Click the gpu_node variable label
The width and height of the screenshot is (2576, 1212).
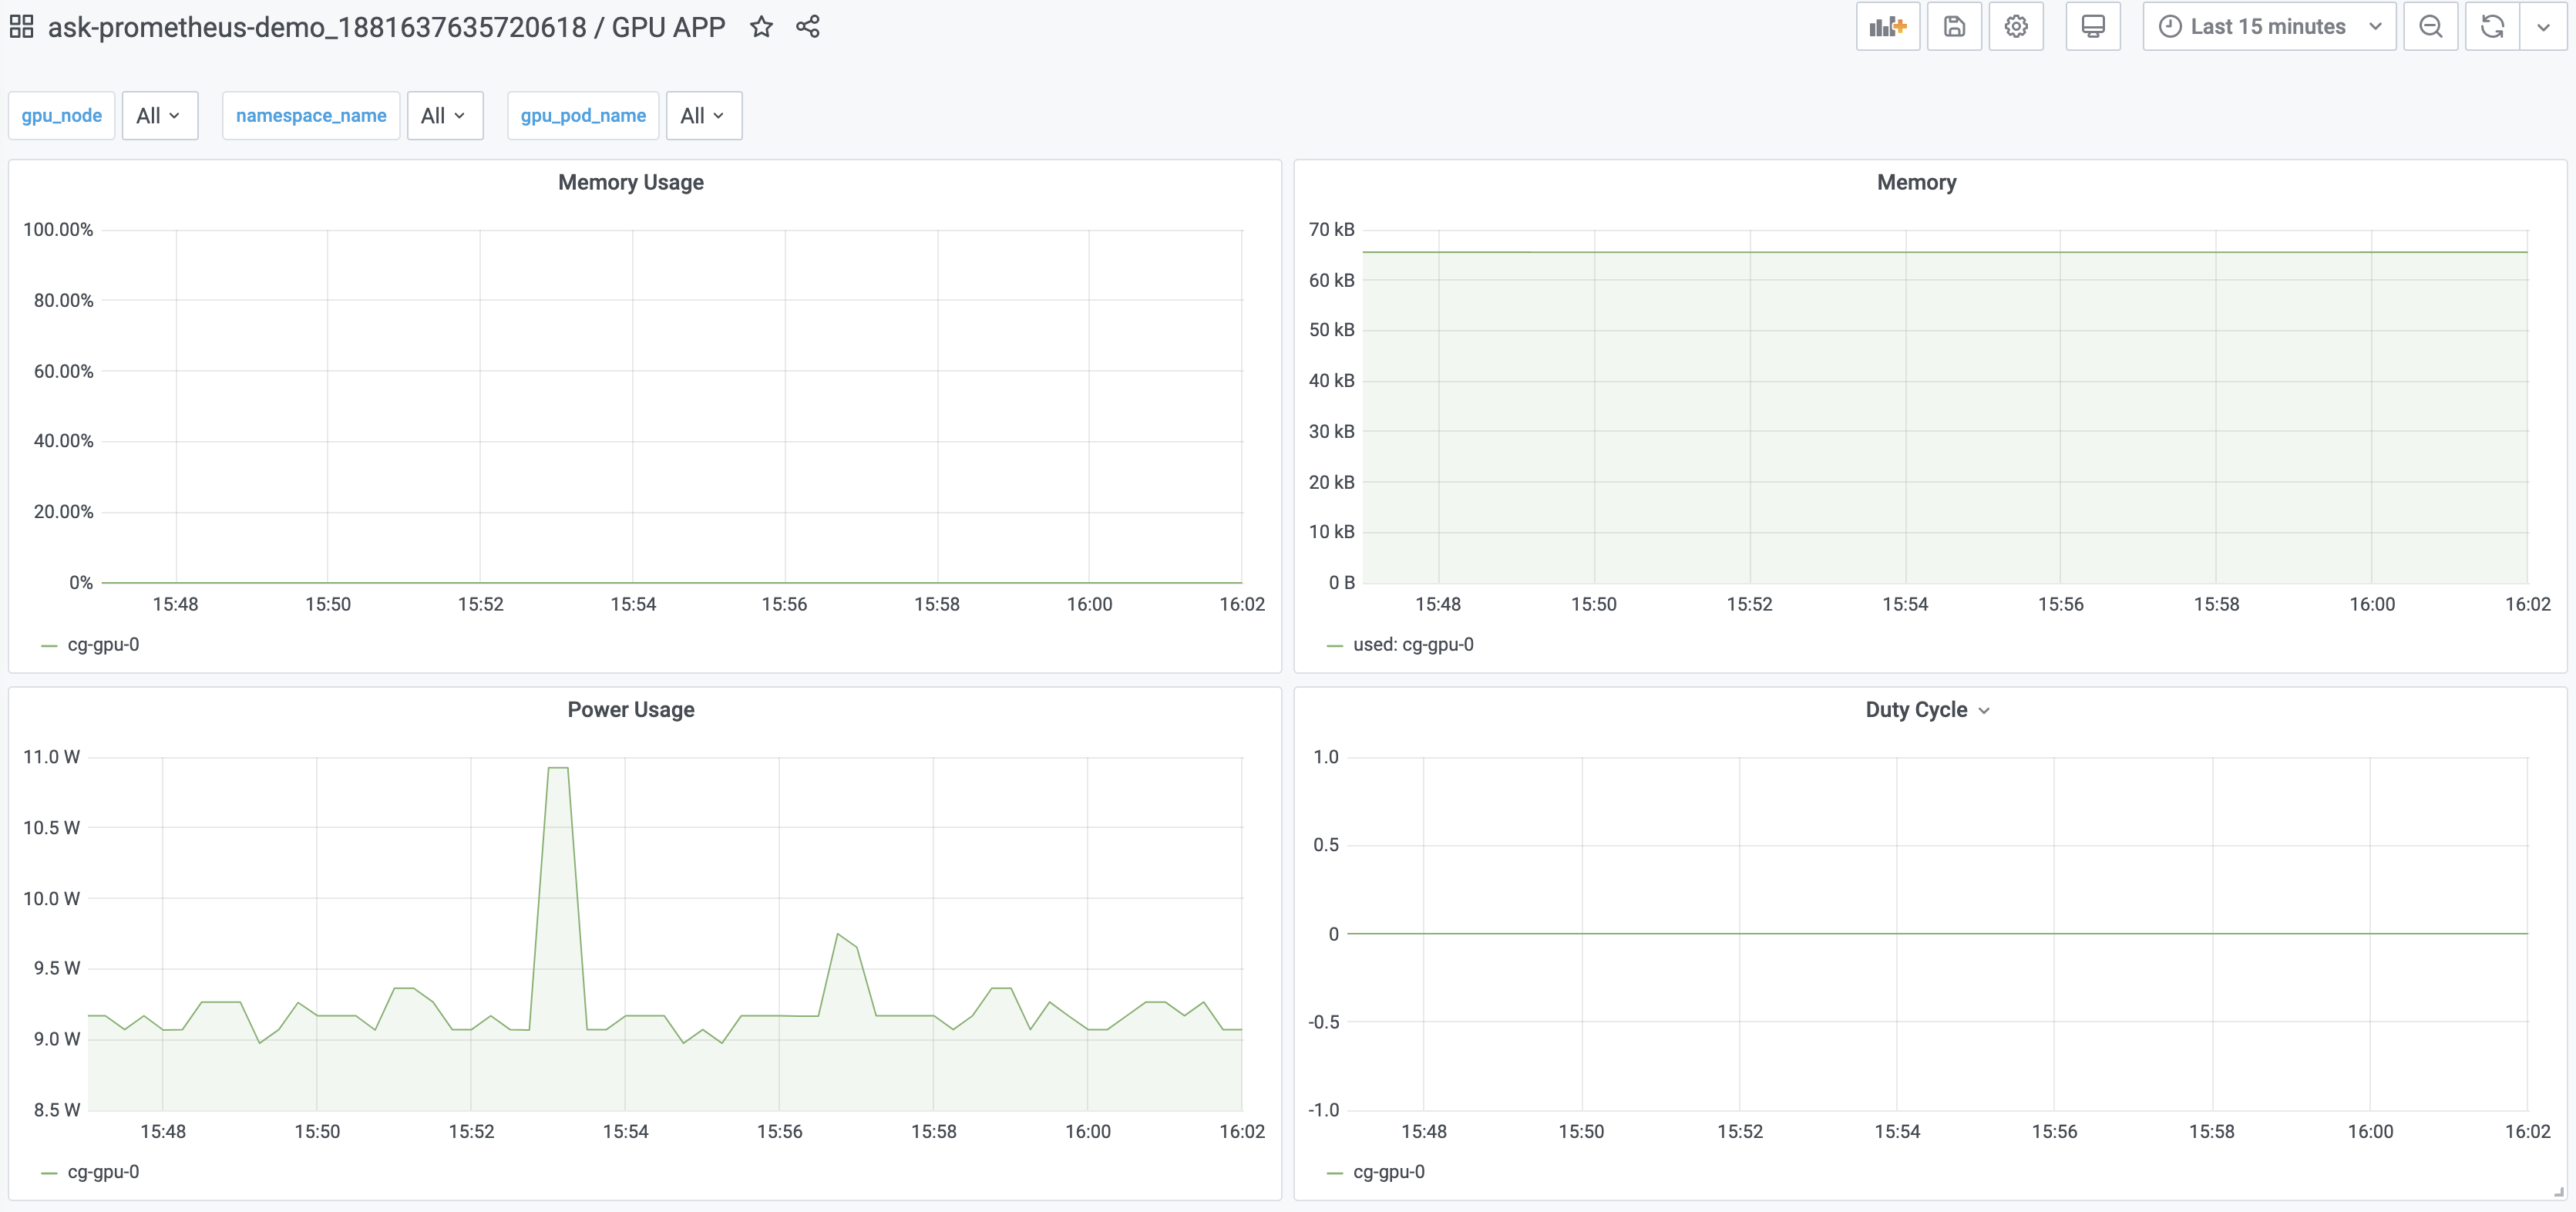click(x=62, y=116)
